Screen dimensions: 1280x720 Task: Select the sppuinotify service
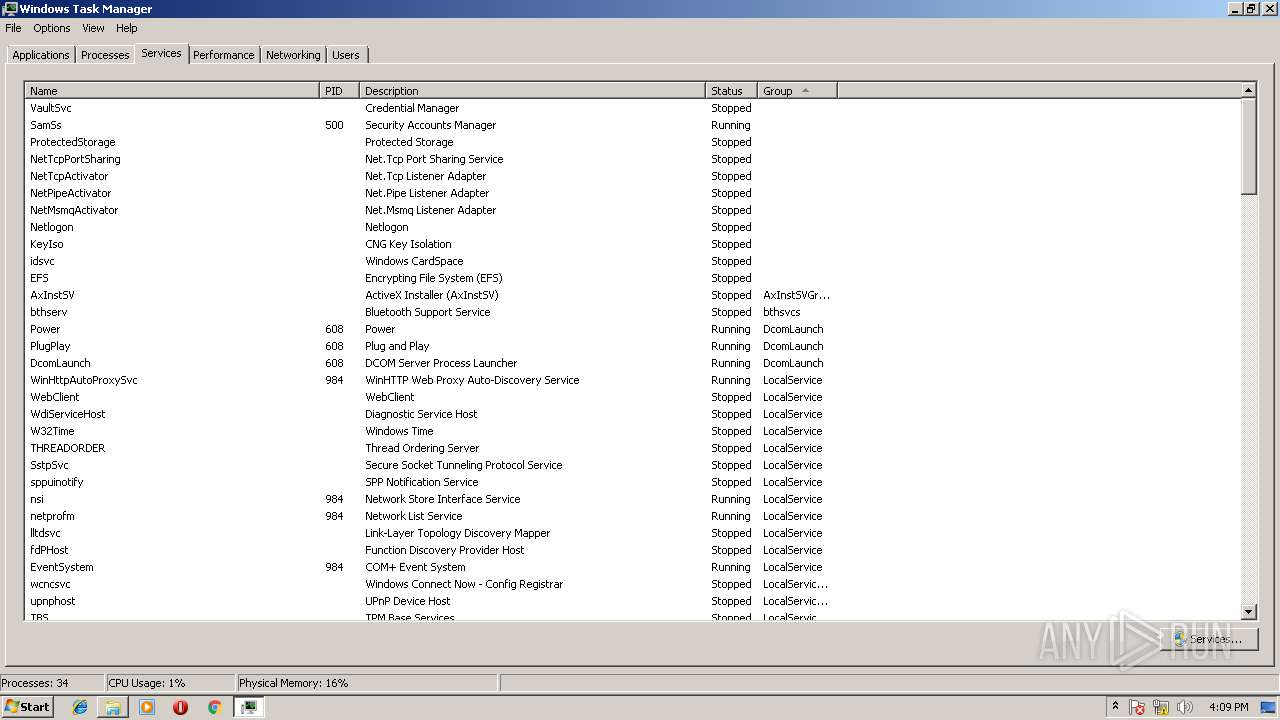57,482
